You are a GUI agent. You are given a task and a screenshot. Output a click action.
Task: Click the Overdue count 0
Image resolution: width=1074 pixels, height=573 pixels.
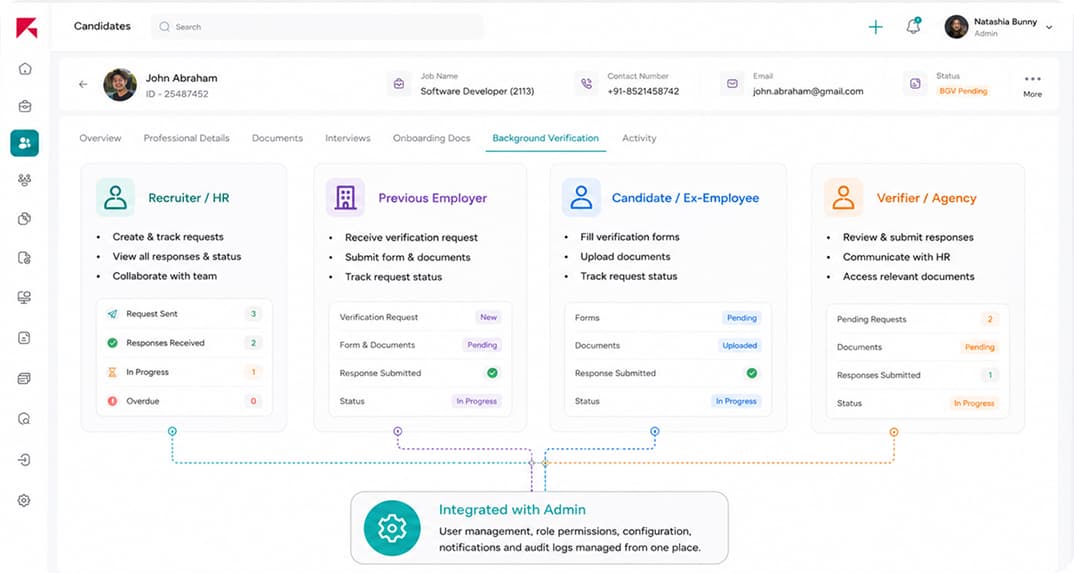pos(253,401)
